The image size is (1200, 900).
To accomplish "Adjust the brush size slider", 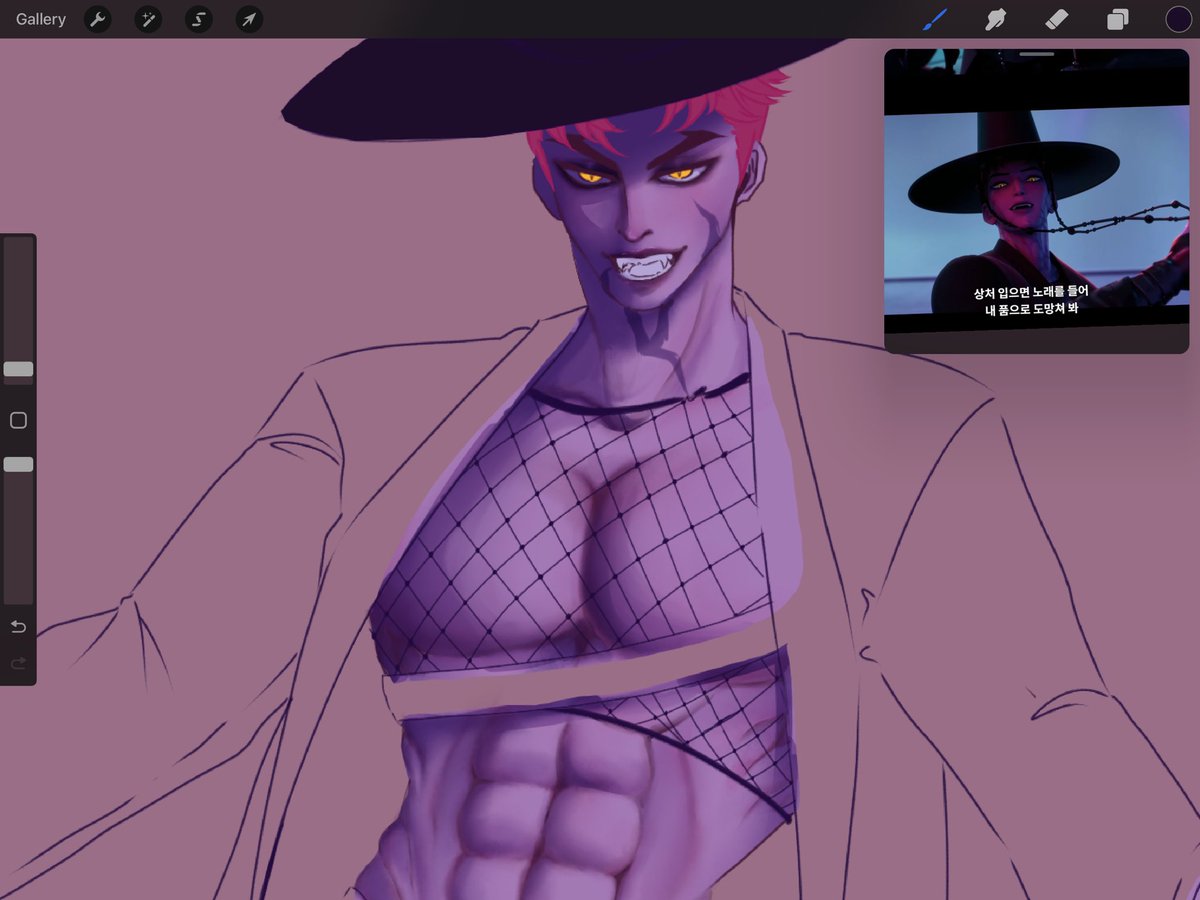I will (18, 369).
